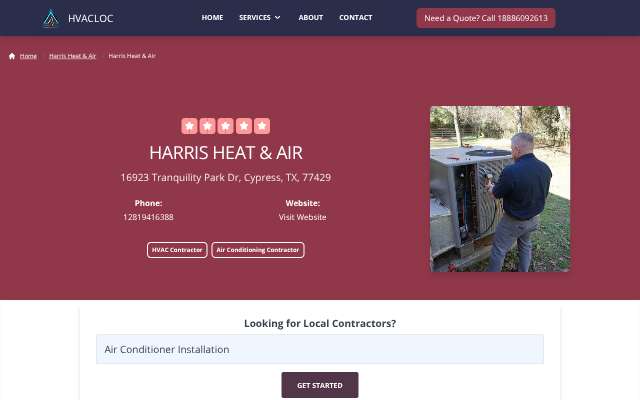
Task: Select the HVAC Contractor tag
Action: (x=177, y=250)
